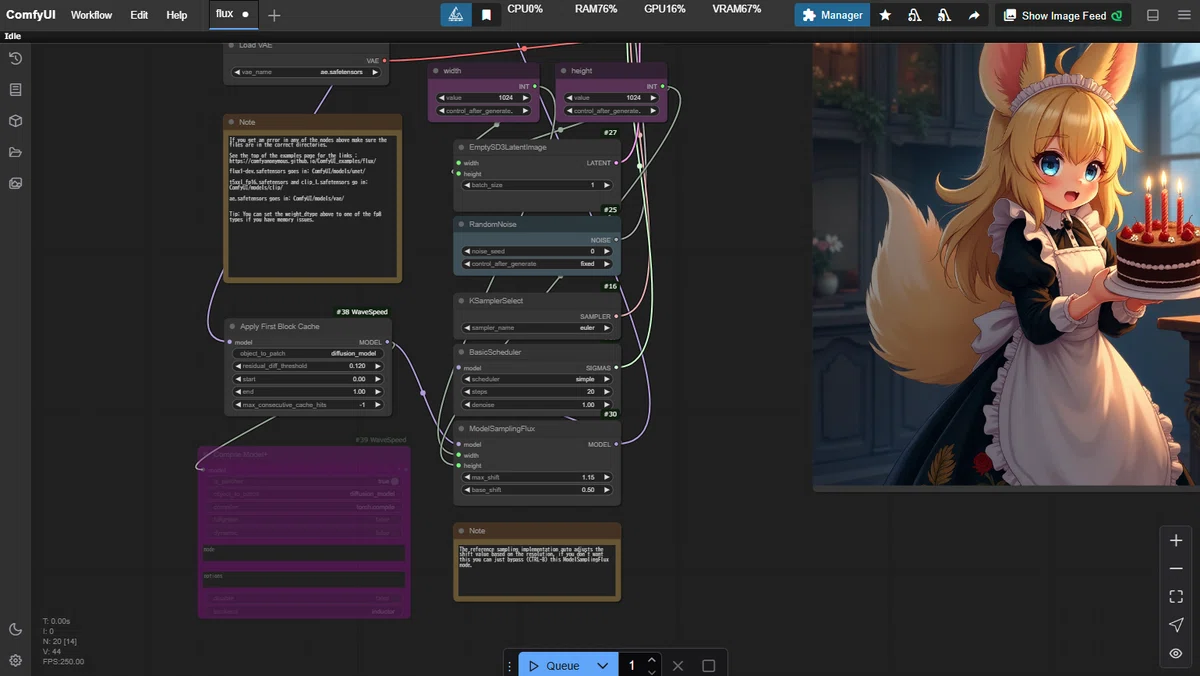Open control_after_generate combo in height node
Viewport: 1200px width, 676px height.
[612, 111]
